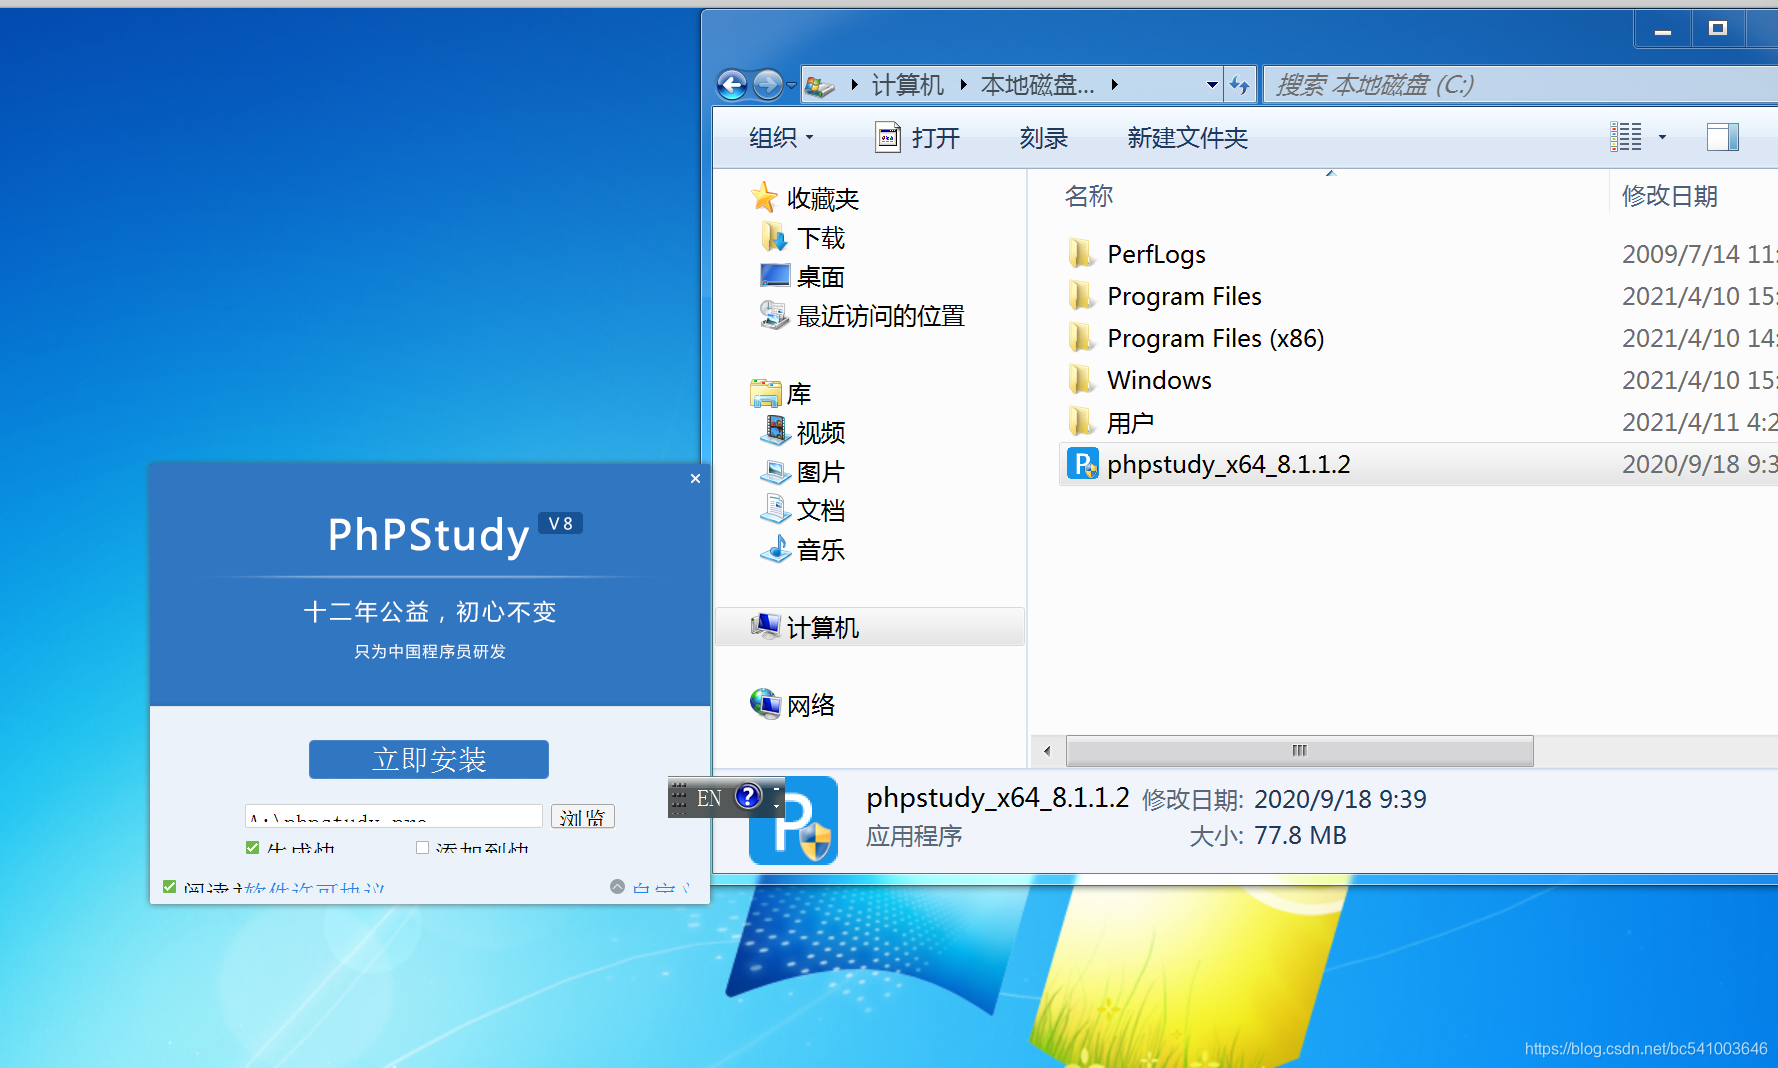
Task: Sort by 名称 column header
Action: coord(1088,195)
